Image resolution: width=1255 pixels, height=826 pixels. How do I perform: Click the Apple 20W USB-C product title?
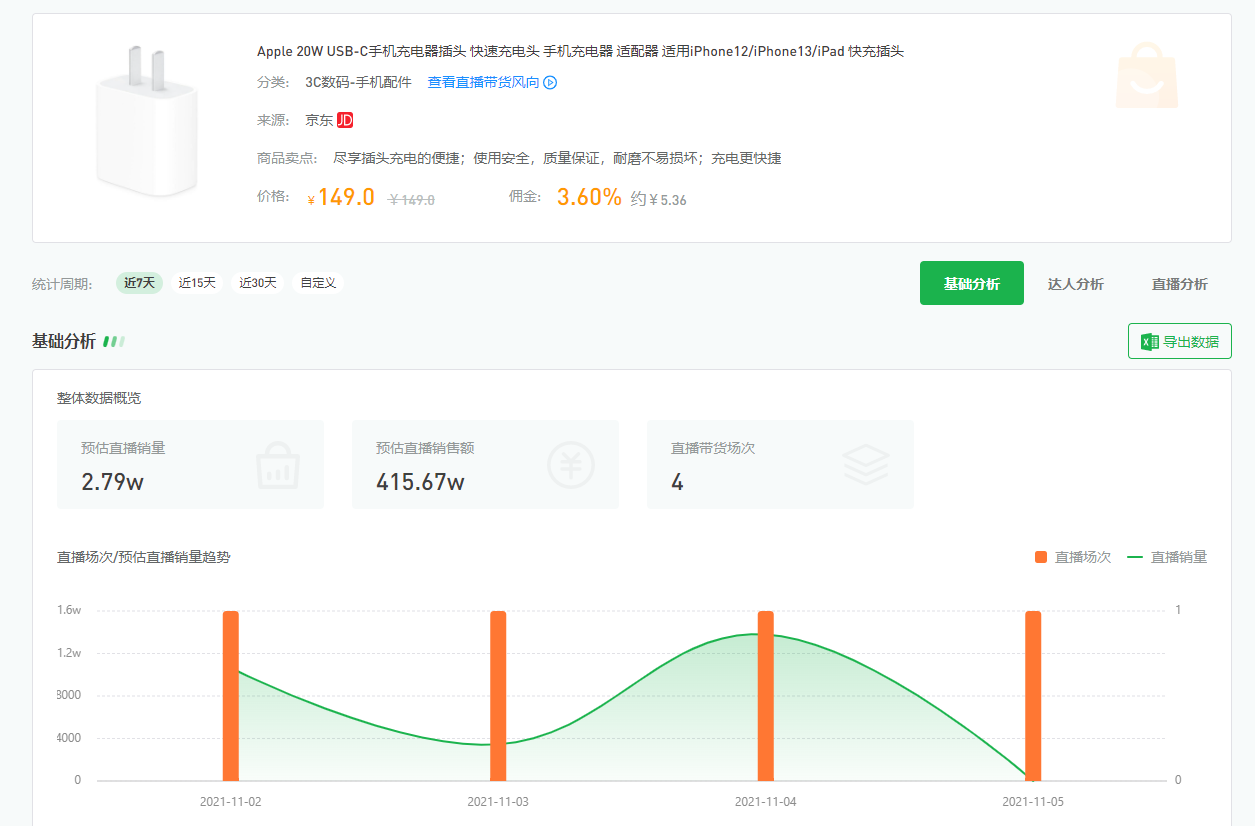point(580,51)
